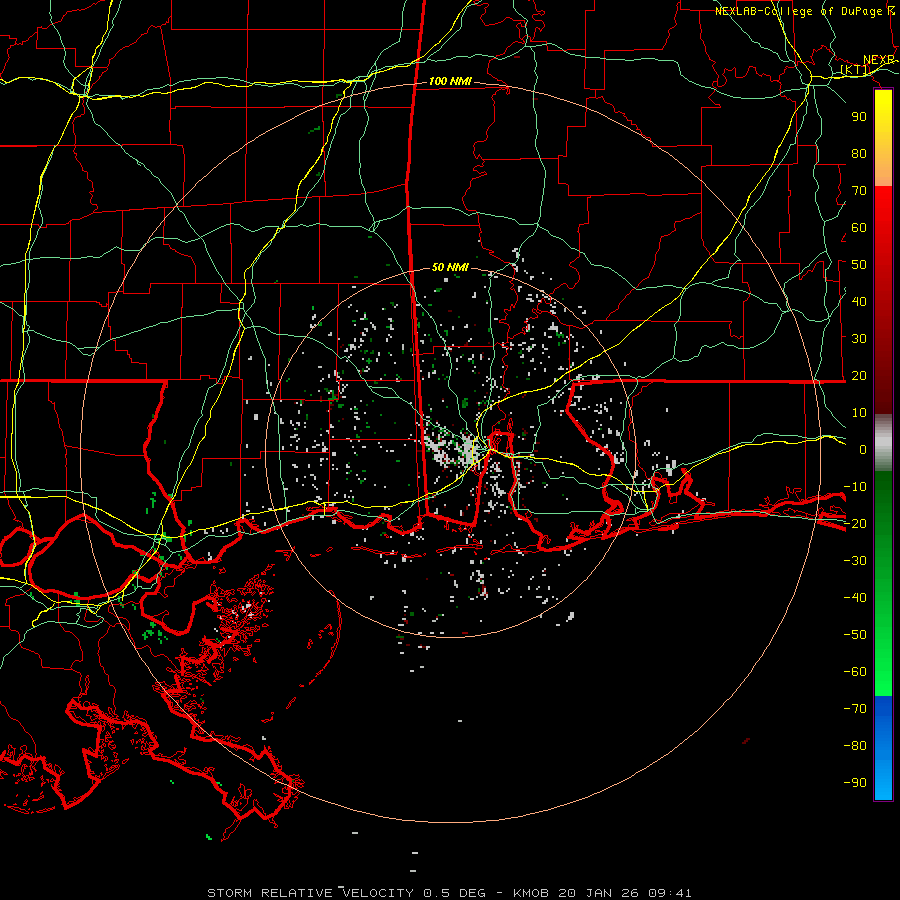The height and width of the screenshot is (900, 900).
Task: Click the 80 value on velocity scale
Action: 859,153
